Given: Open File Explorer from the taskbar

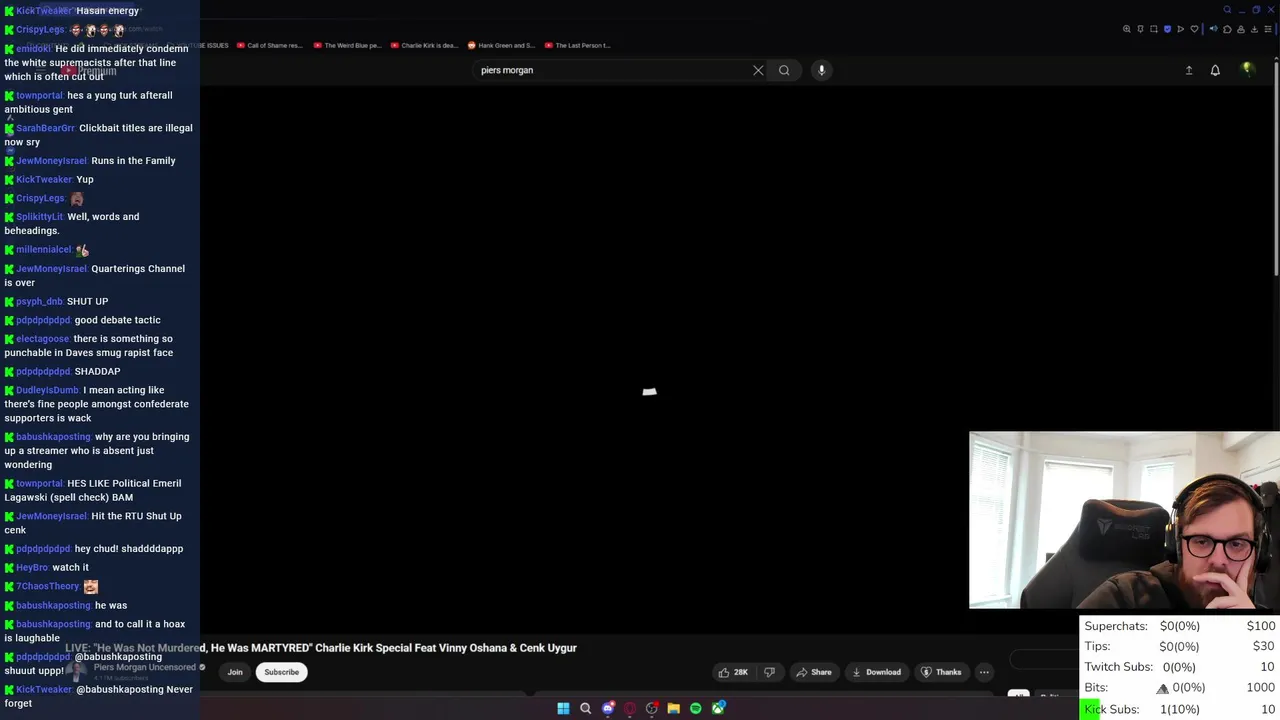Looking at the screenshot, I should point(673,708).
